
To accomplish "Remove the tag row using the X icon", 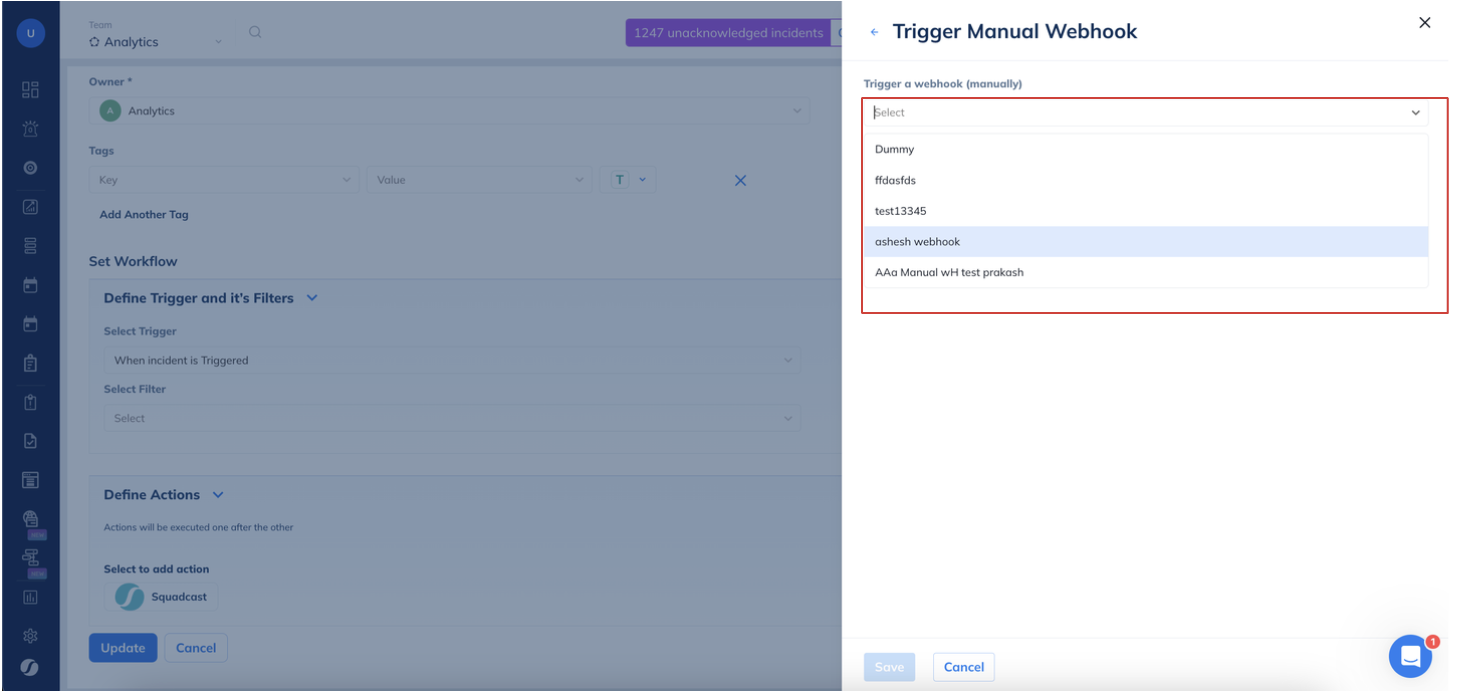I will (x=740, y=181).
